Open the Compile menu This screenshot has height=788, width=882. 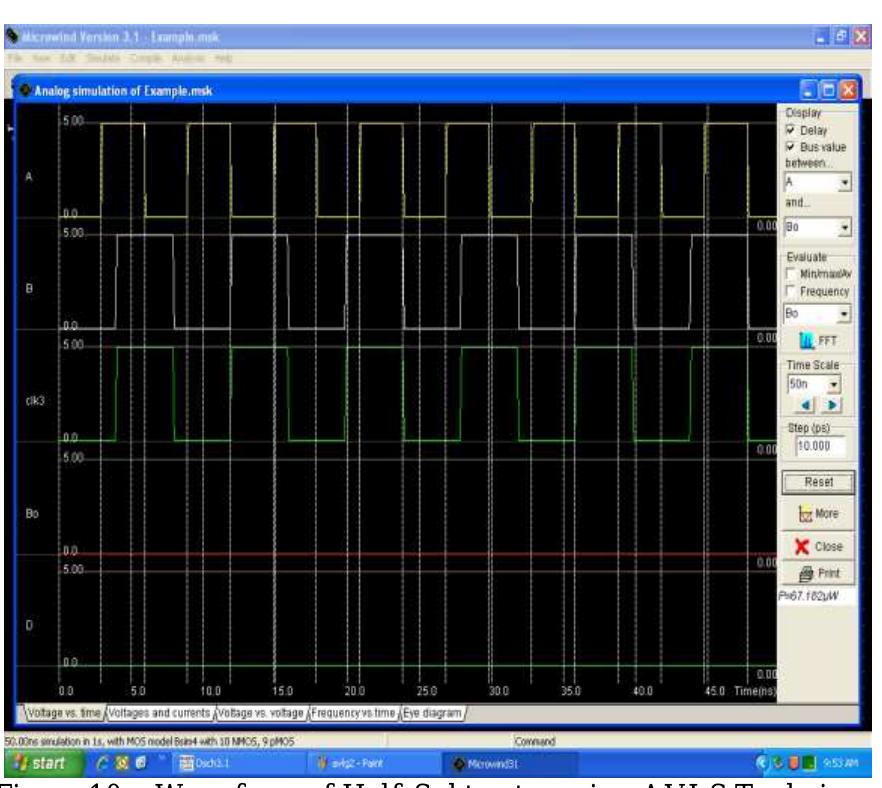pyautogui.click(x=146, y=58)
